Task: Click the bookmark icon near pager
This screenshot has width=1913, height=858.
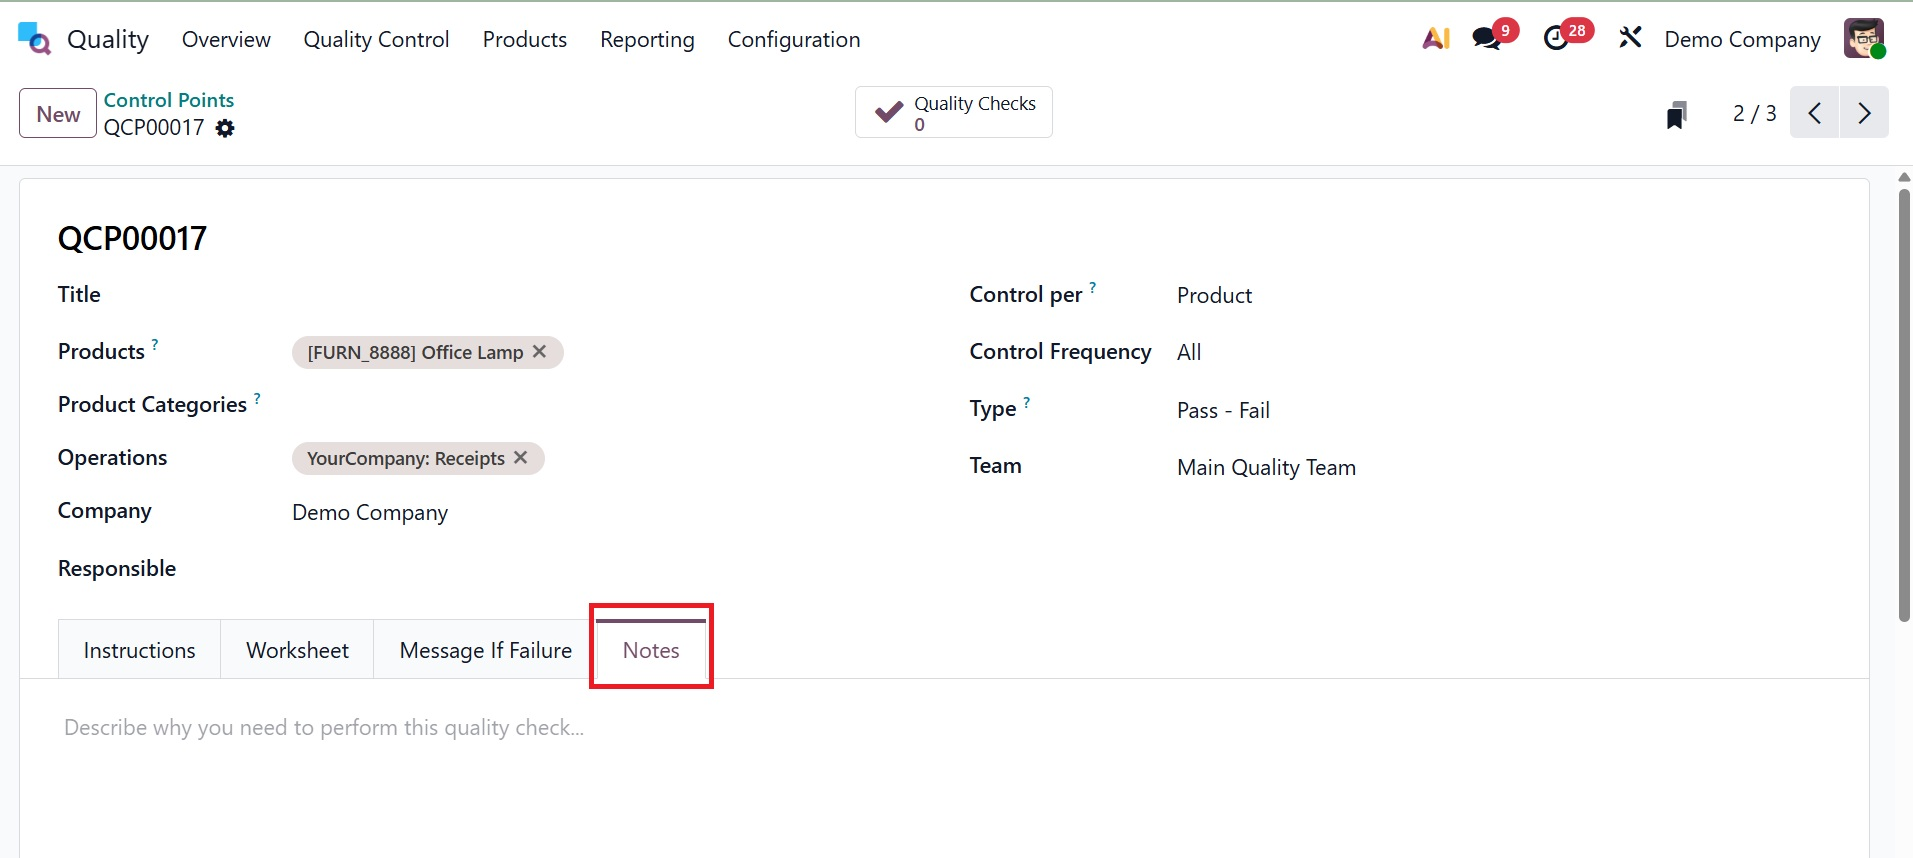Action: pos(1677,114)
